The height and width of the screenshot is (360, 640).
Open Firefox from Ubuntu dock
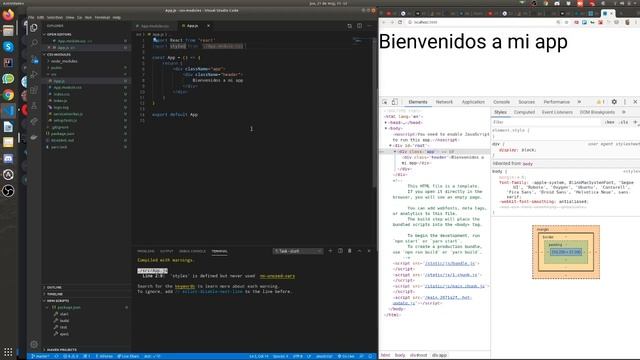pos(8,15)
